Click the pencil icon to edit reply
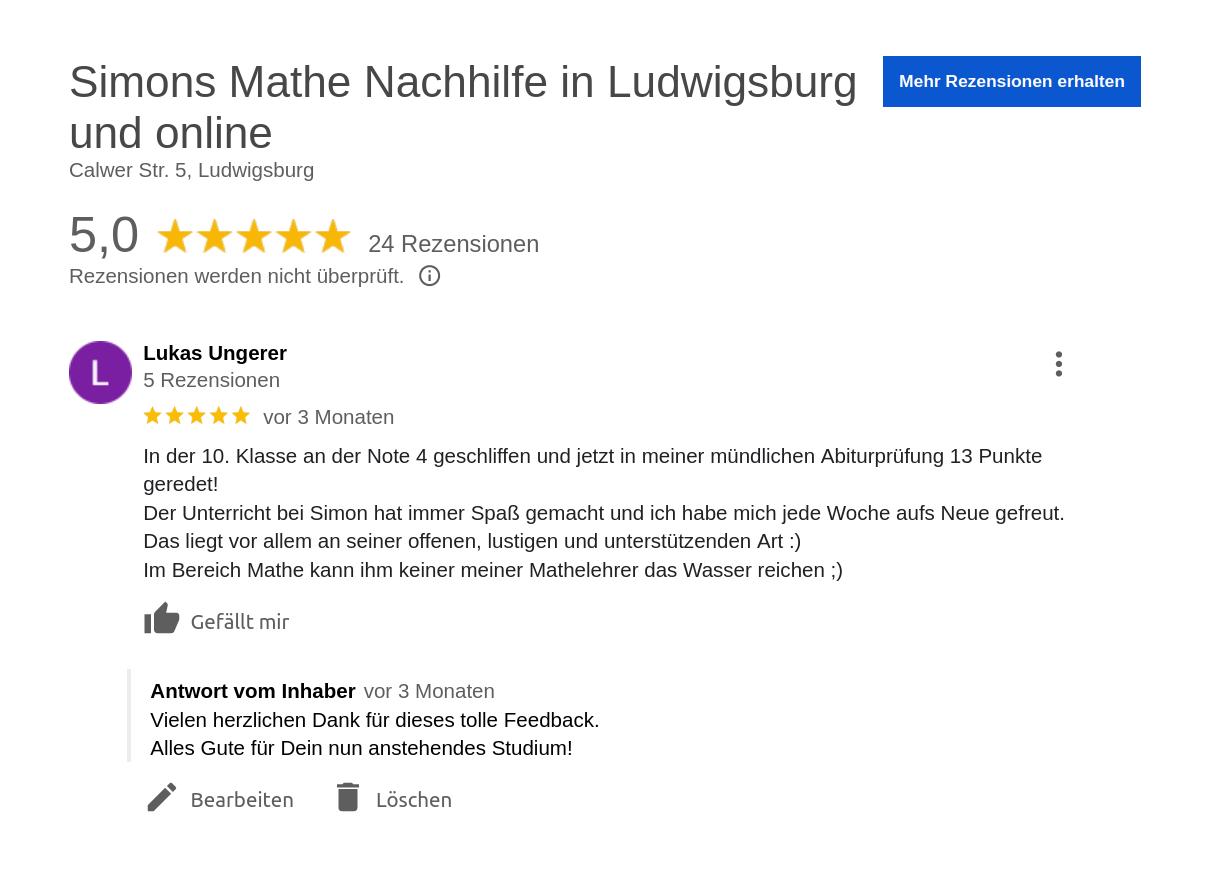 [162, 798]
